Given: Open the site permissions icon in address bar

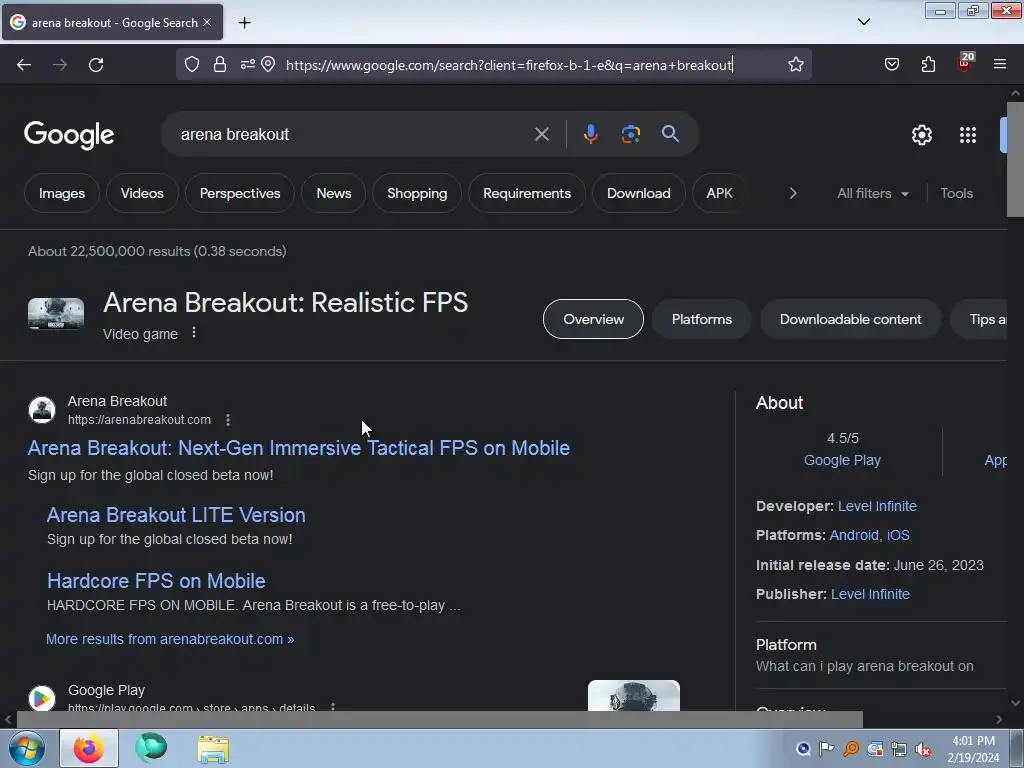Looking at the screenshot, I should tap(248, 64).
